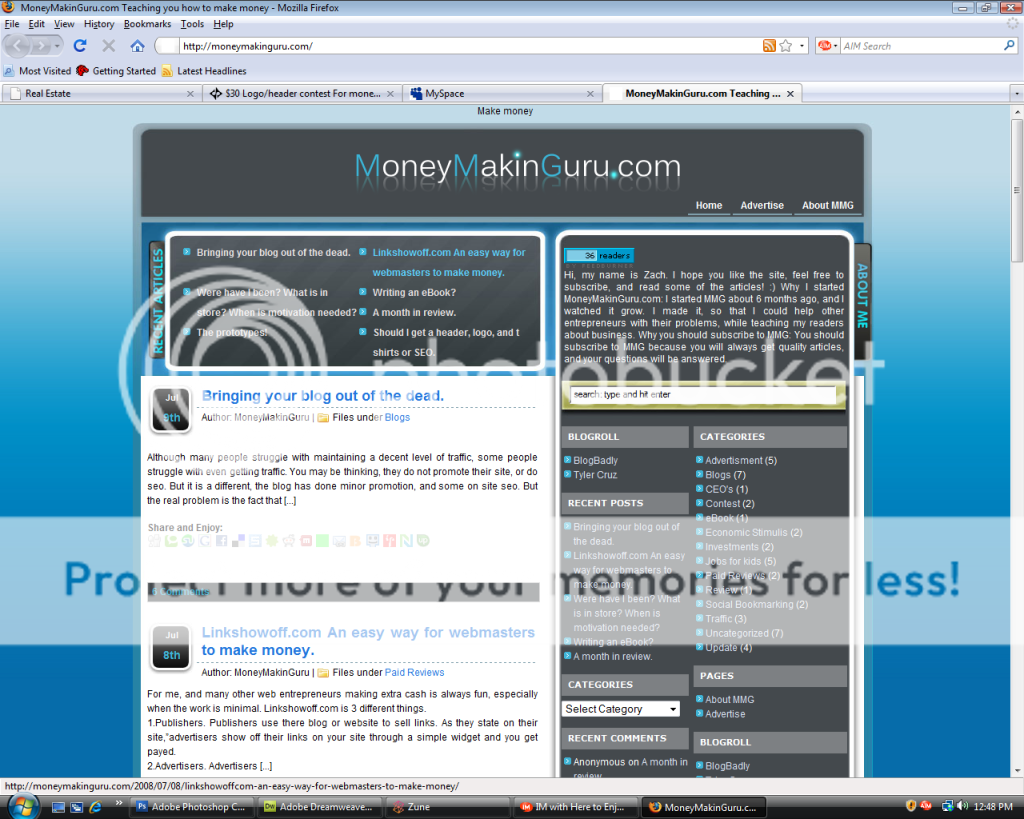Open the Paid Reviews category link
This screenshot has width=1024, height=819.
(x=414, y=673)
